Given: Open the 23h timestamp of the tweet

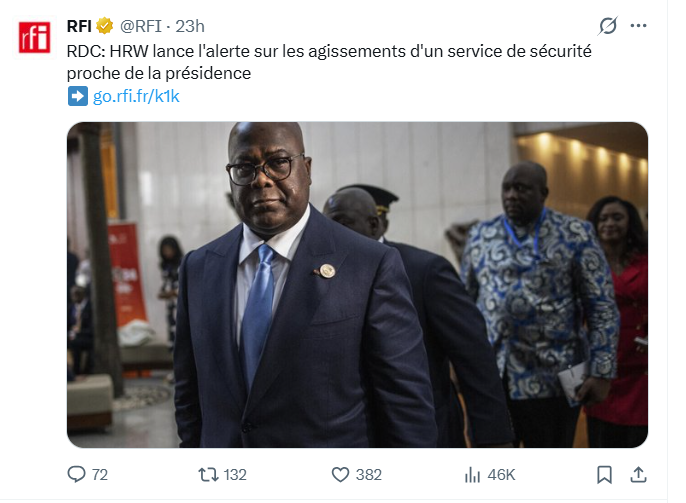Looking at the screenshot, I should click(190, 26).
